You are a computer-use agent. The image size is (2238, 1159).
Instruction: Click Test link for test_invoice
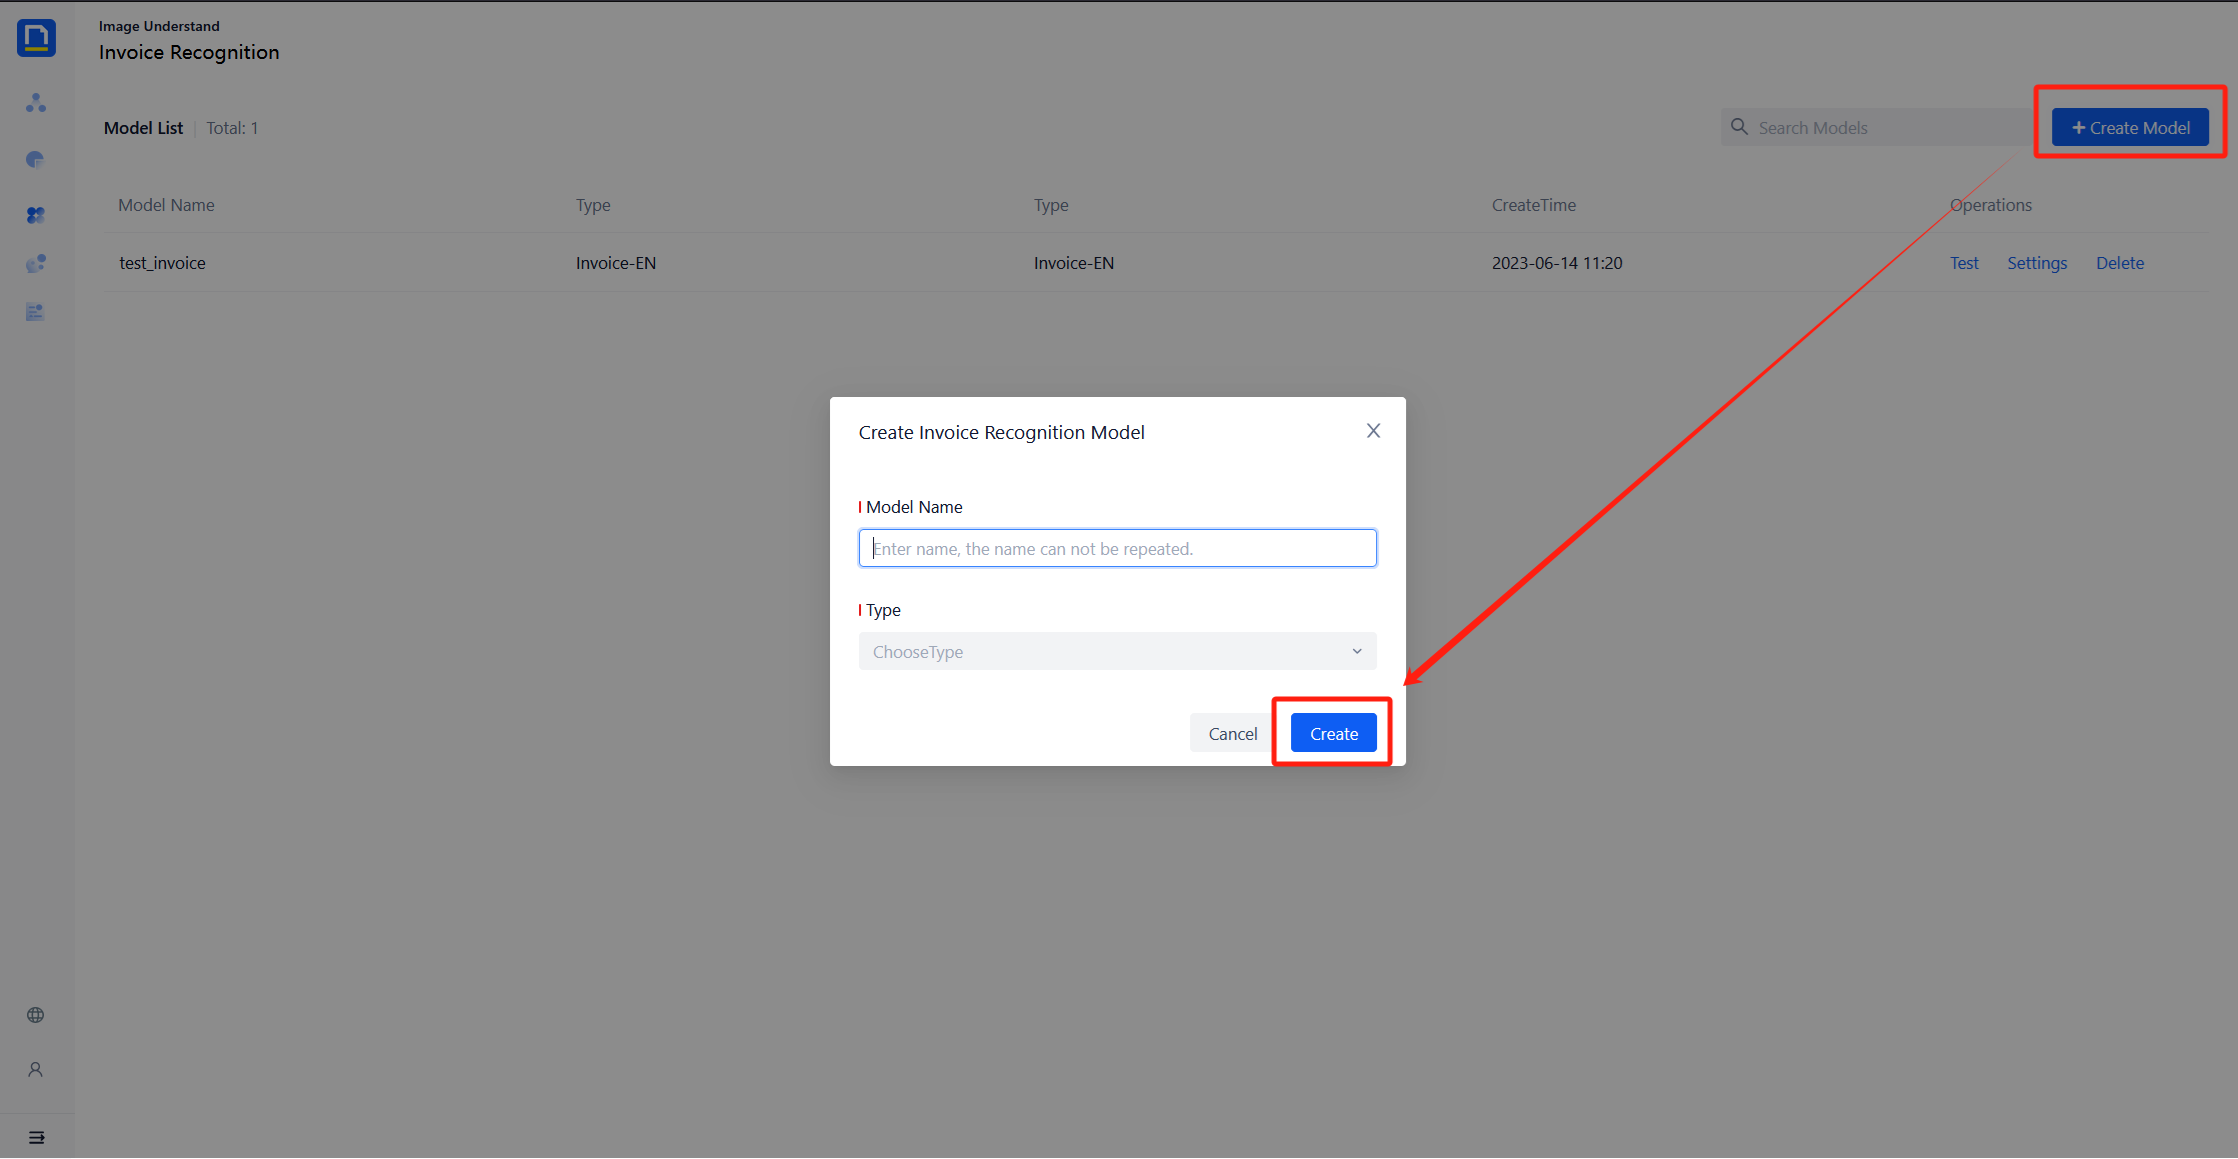coord(1964,263)
